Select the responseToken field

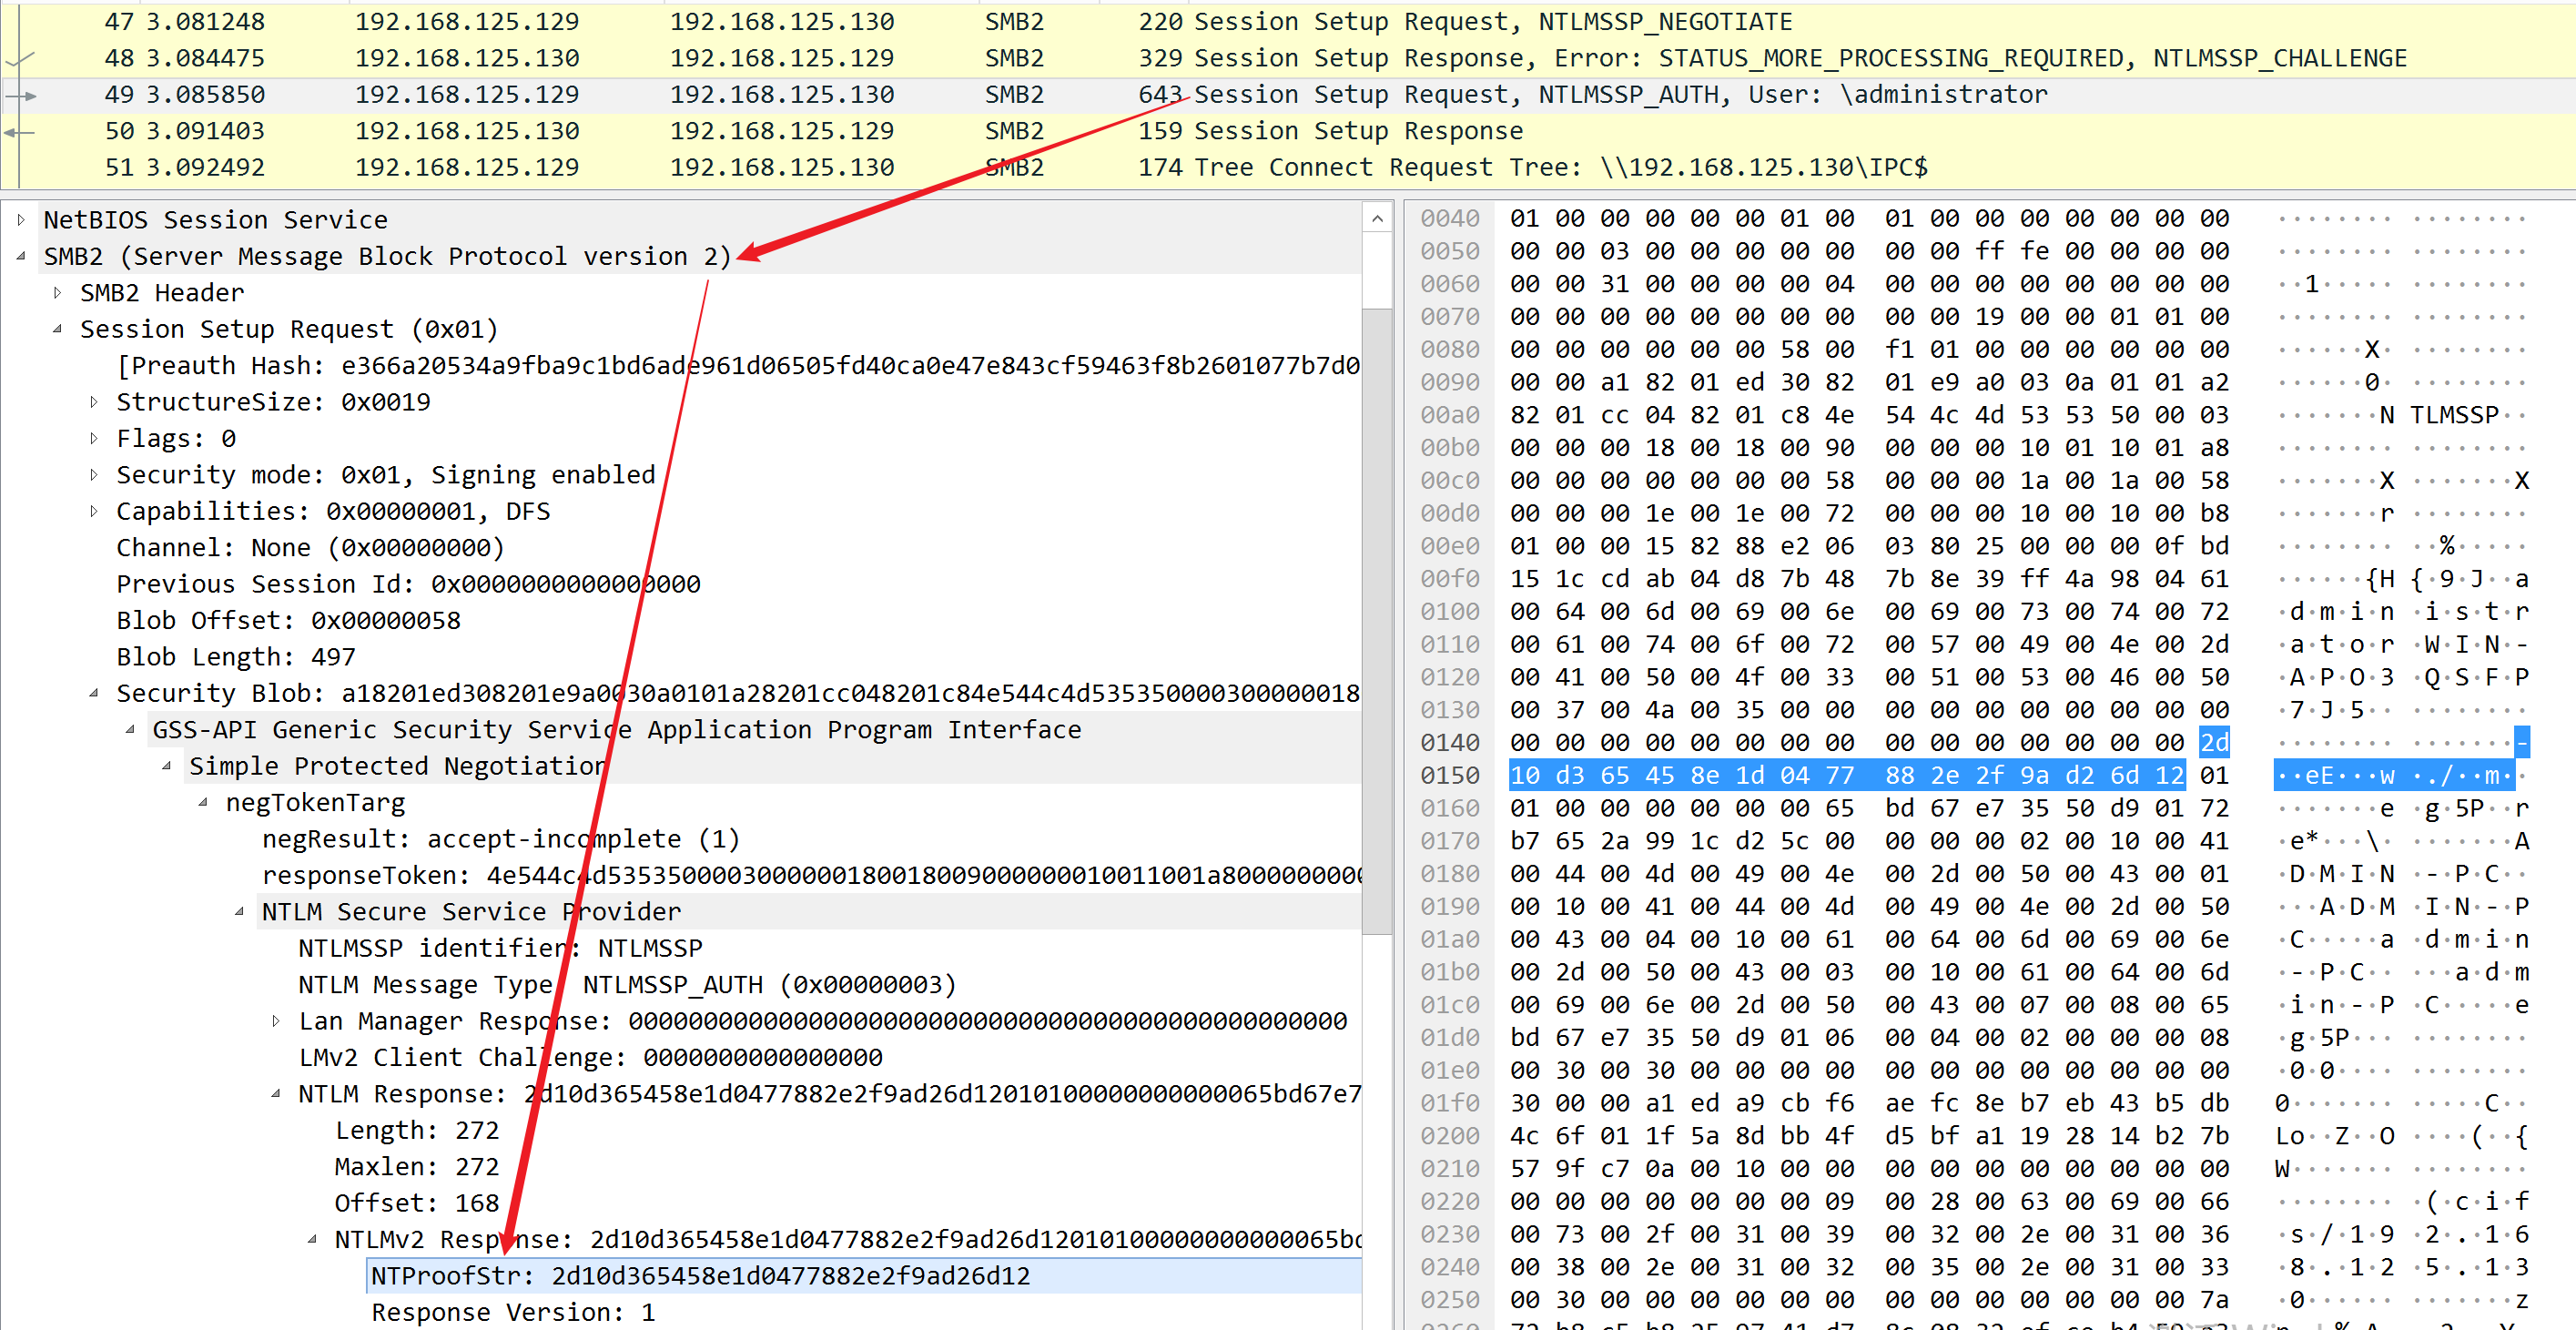coord(811,876)
